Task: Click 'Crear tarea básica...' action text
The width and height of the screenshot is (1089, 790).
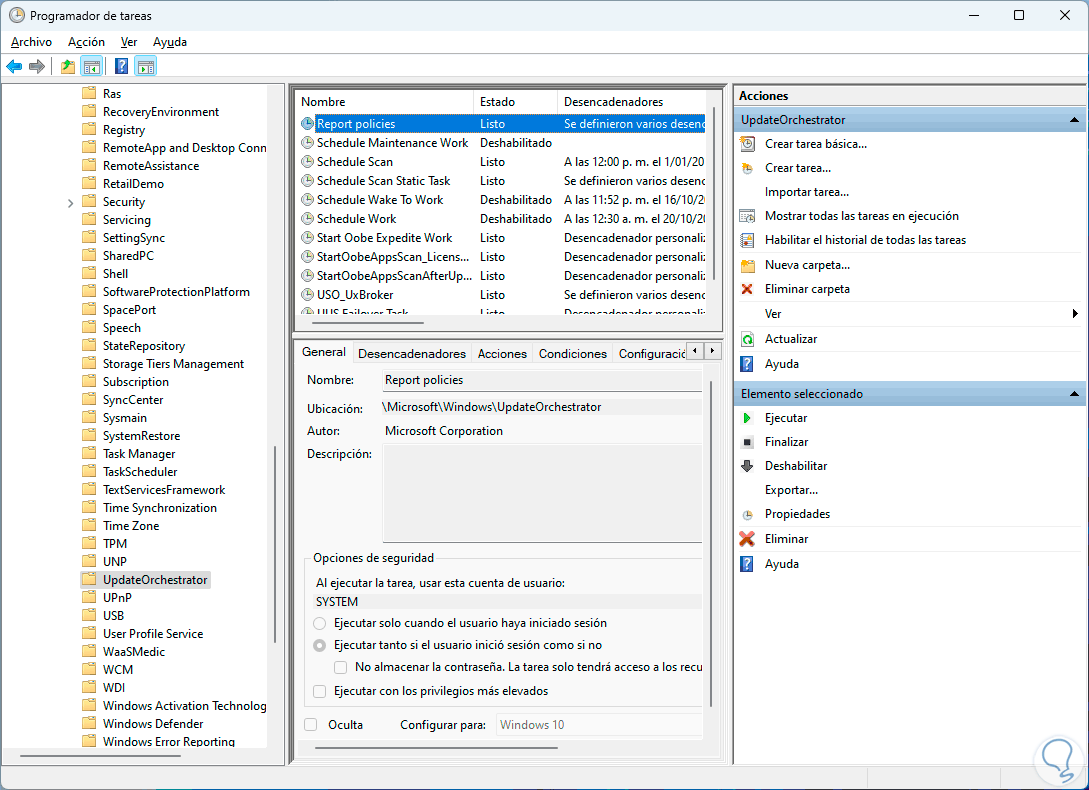Action: (x=815, y=144)
